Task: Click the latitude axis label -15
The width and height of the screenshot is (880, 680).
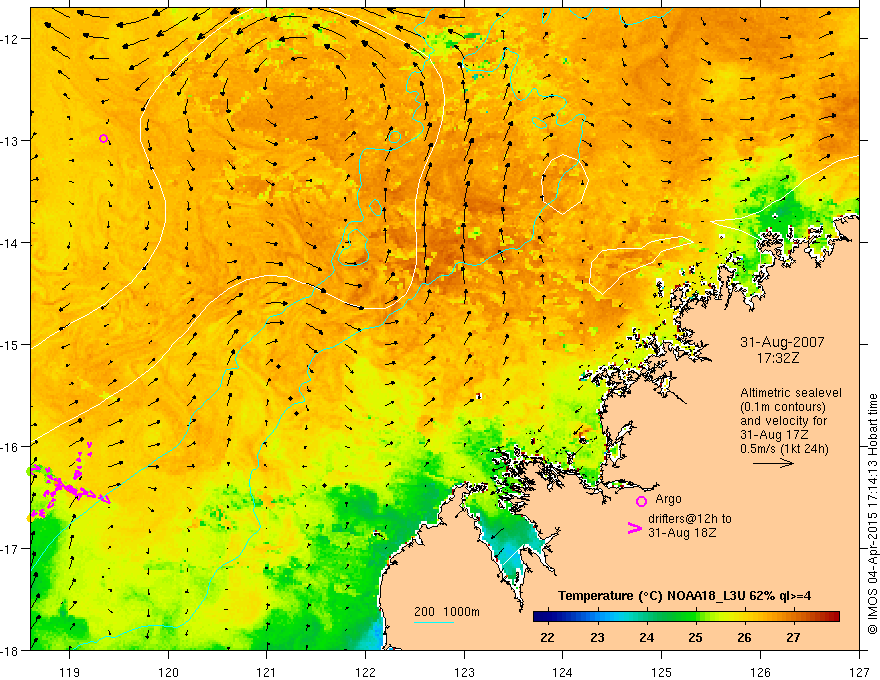Action: [x=10, y=345]
